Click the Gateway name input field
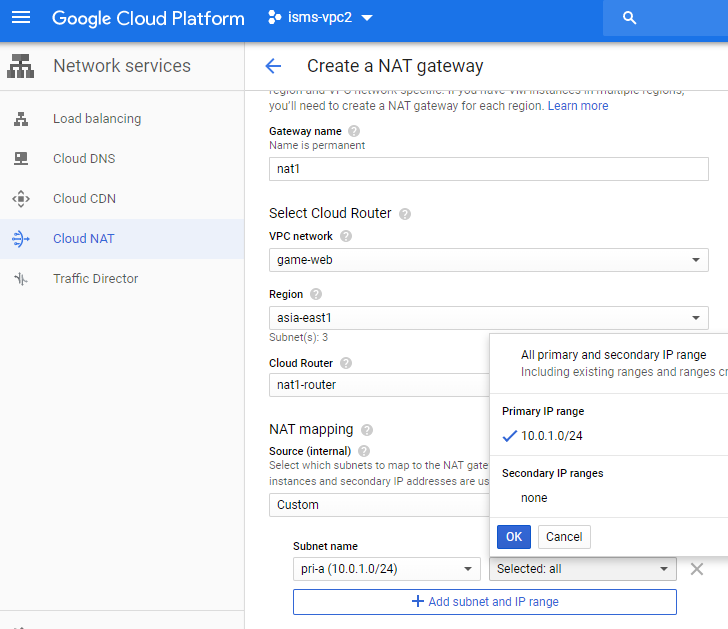Viewport: 728px width, 629px height. [x=488, y=169]
